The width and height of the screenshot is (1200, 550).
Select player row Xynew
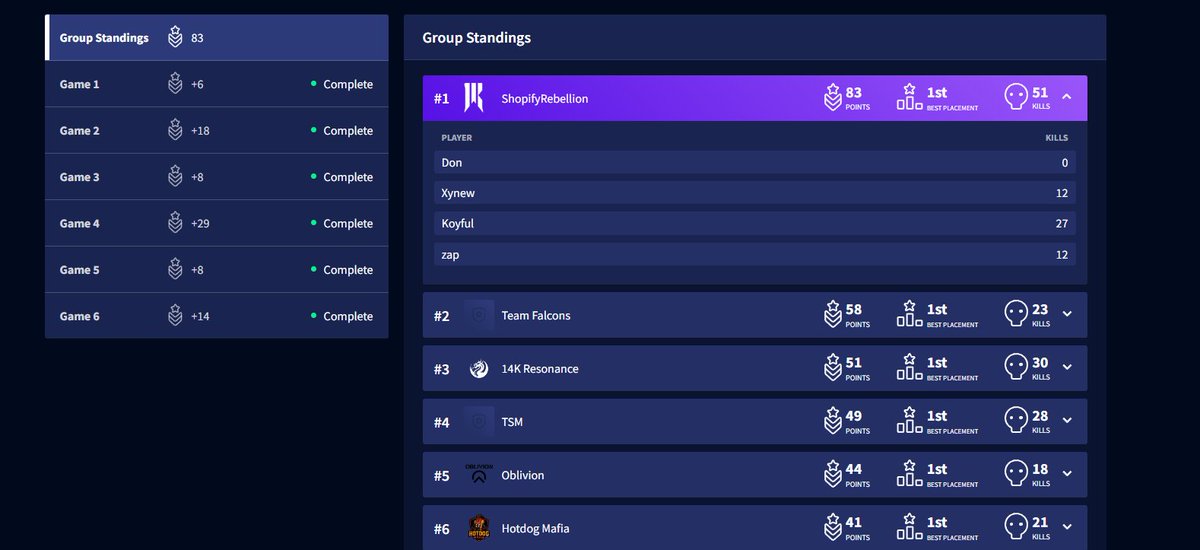(x=755, y=193)
